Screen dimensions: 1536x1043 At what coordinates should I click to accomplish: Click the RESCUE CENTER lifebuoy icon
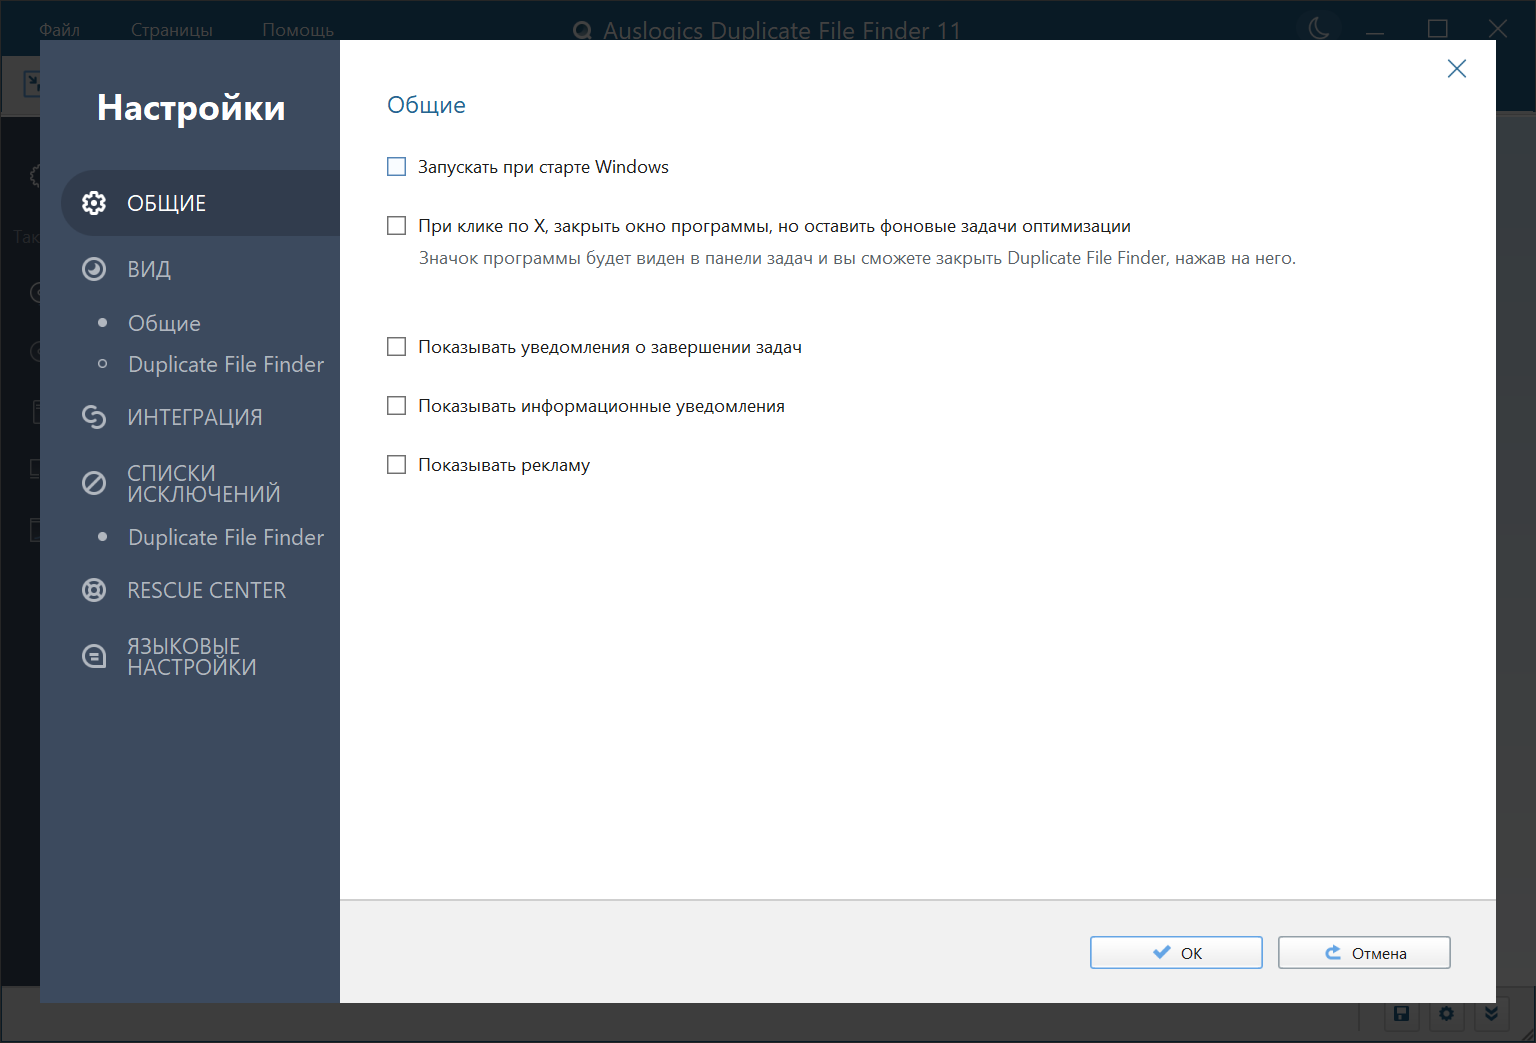click(94, 590)
